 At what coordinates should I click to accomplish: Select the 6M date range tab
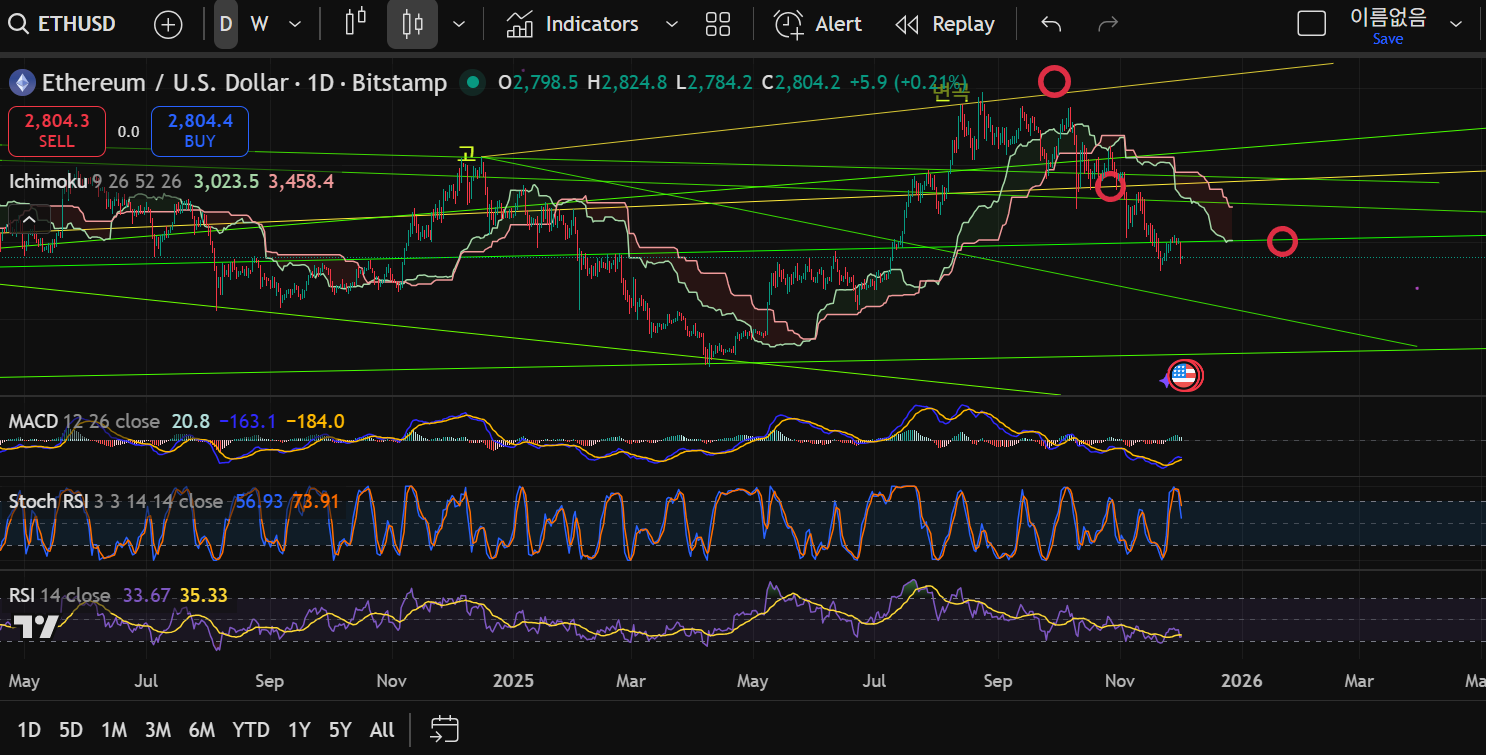[201, 730]
